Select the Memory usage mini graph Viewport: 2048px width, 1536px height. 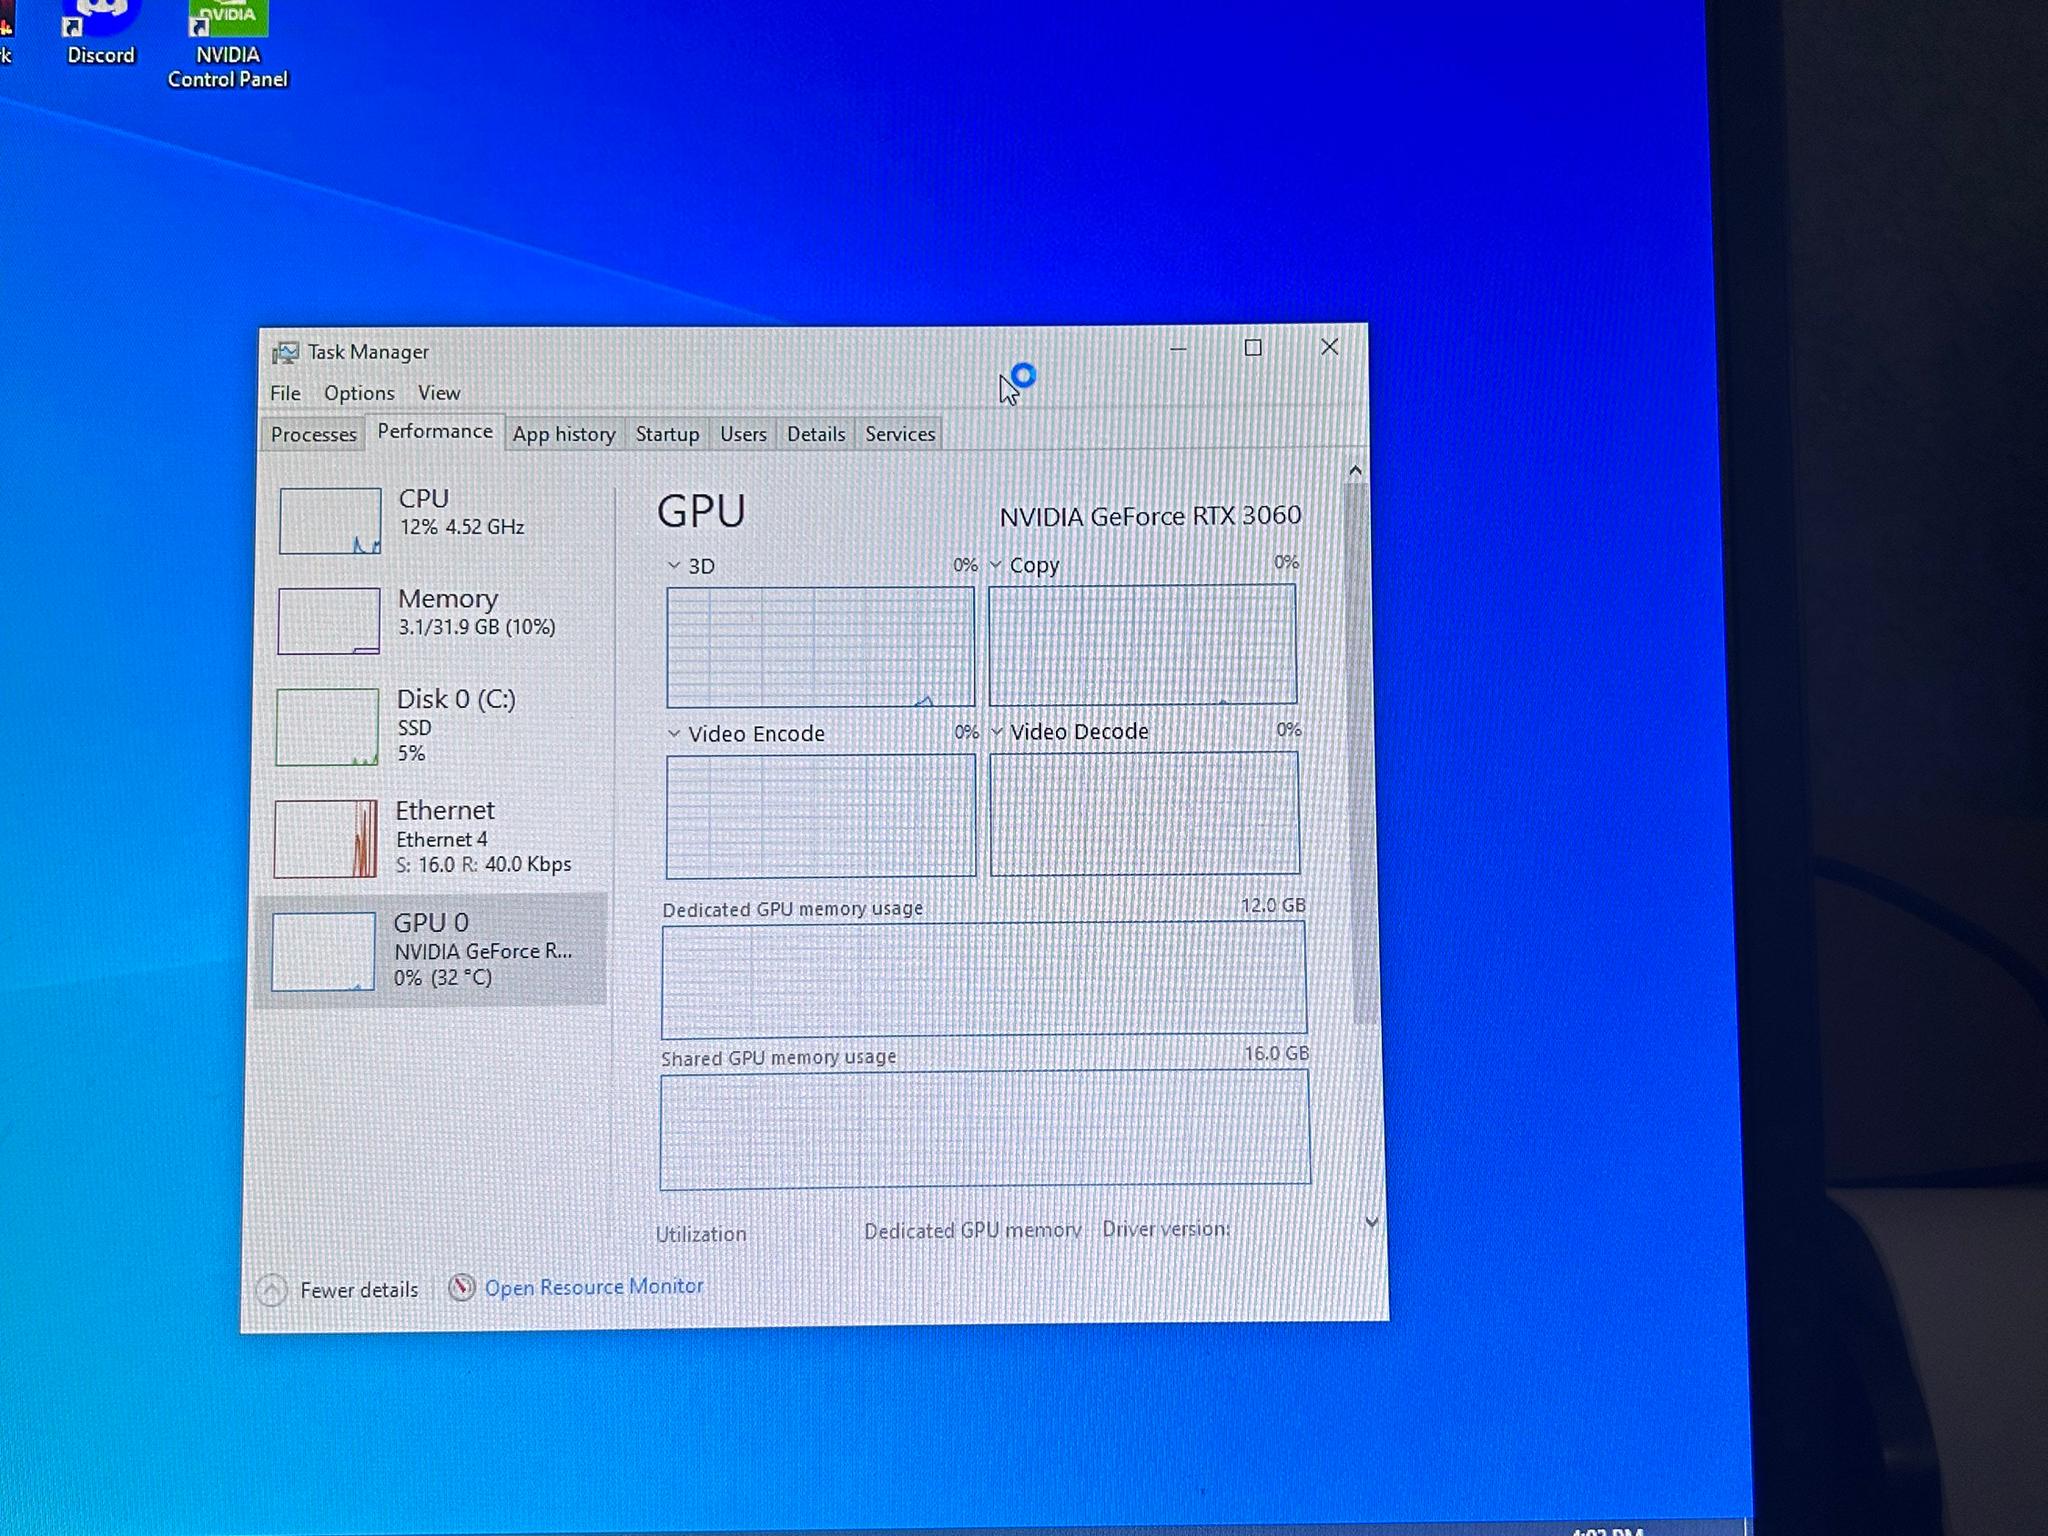(329, 621)
